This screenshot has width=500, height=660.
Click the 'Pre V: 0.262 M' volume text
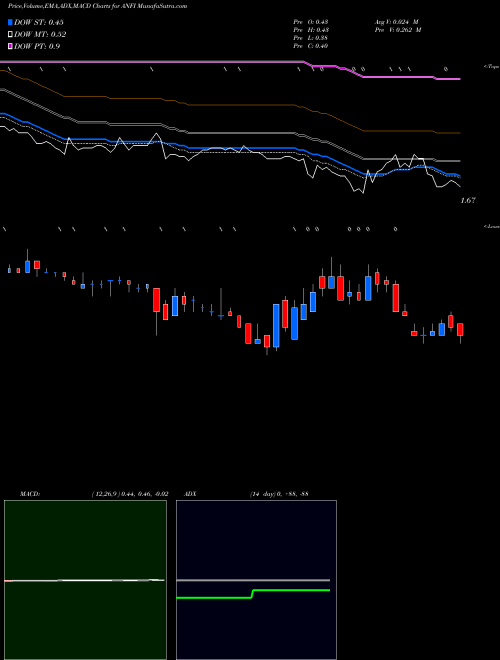coord(398,30)
